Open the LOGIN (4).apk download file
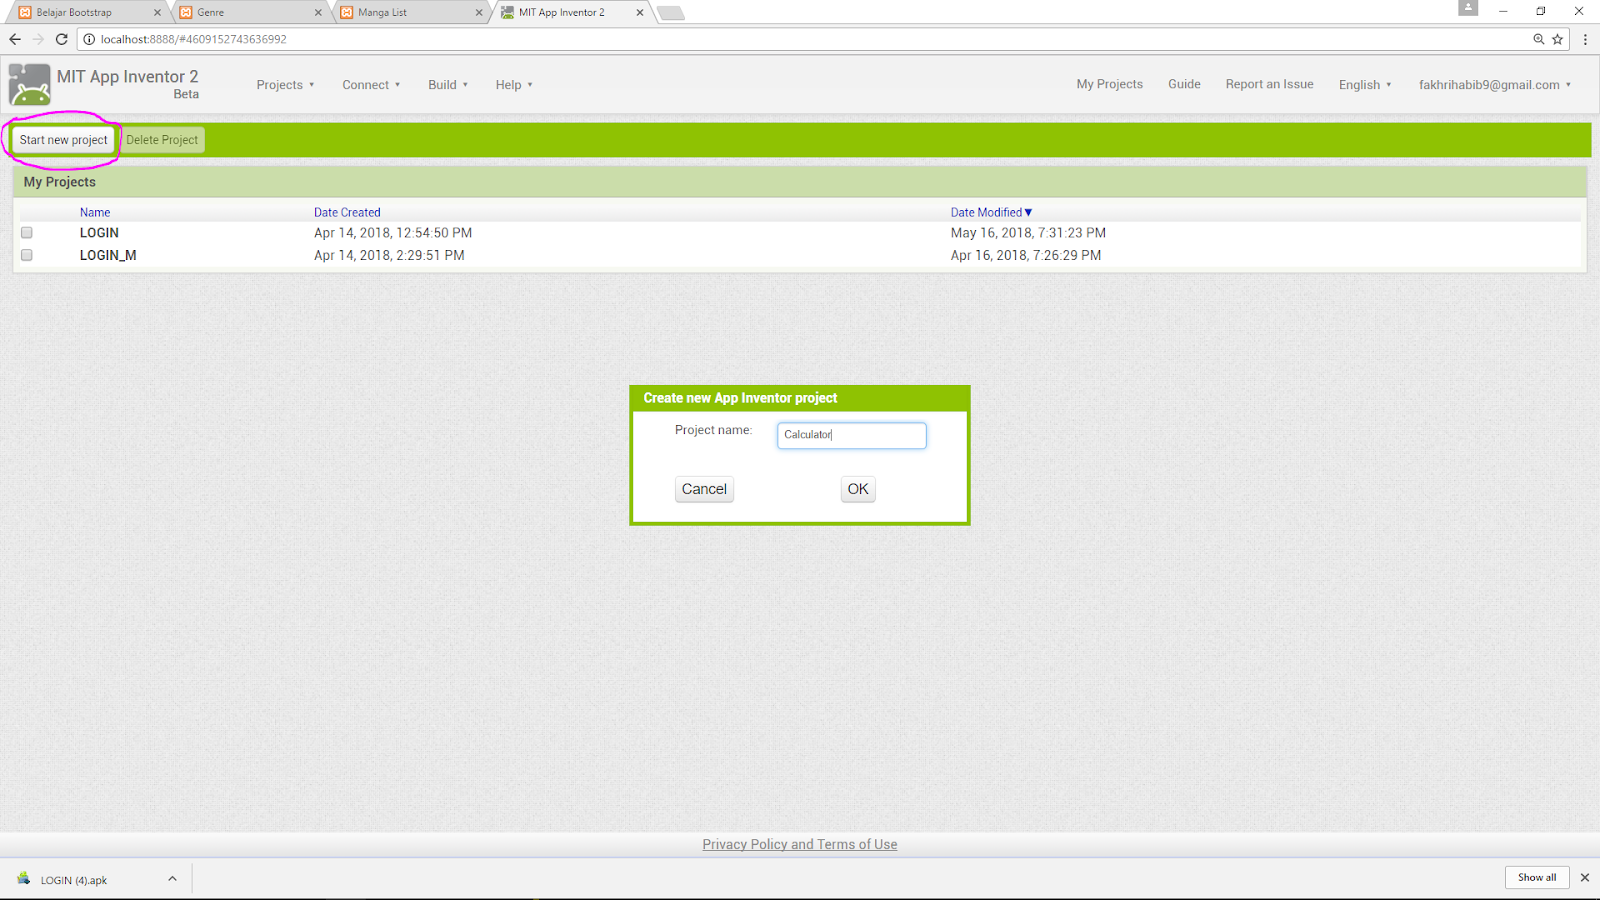This screenshot has width=1600, height=900. tap(74, 880)
